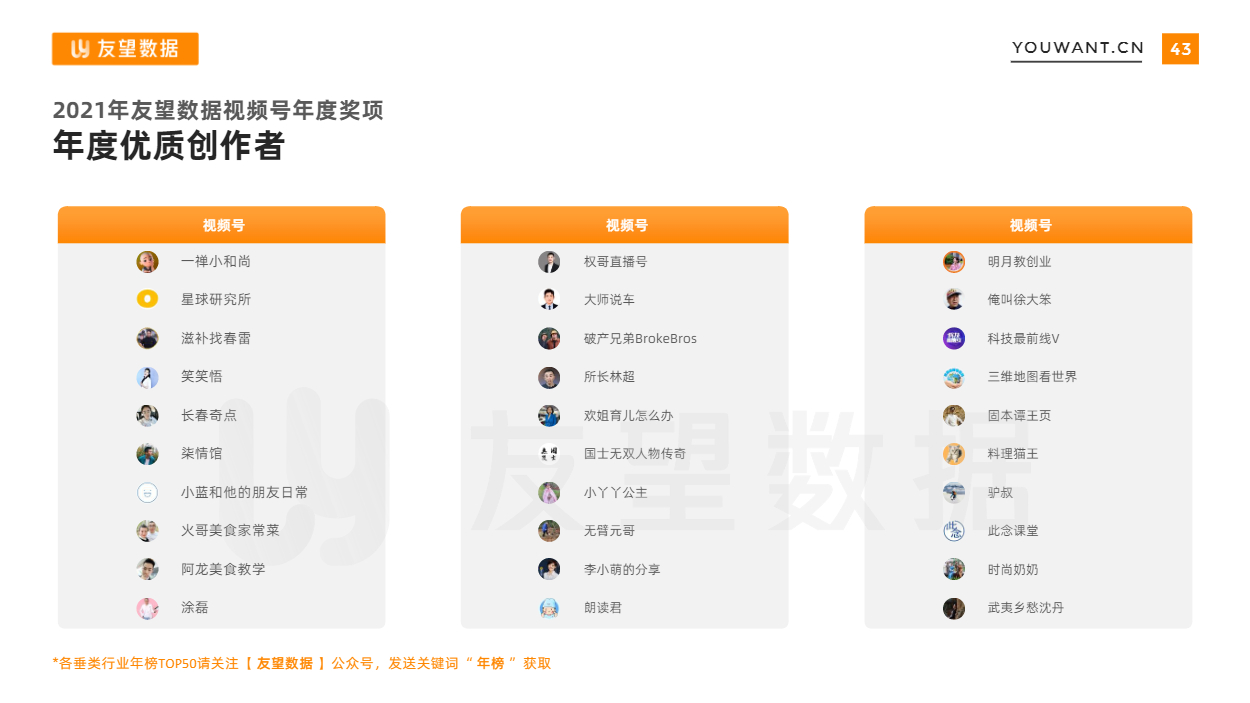The image size is (1250, 703).
Task: Click the name 大师说车
Action: click(x=609, y=300)
